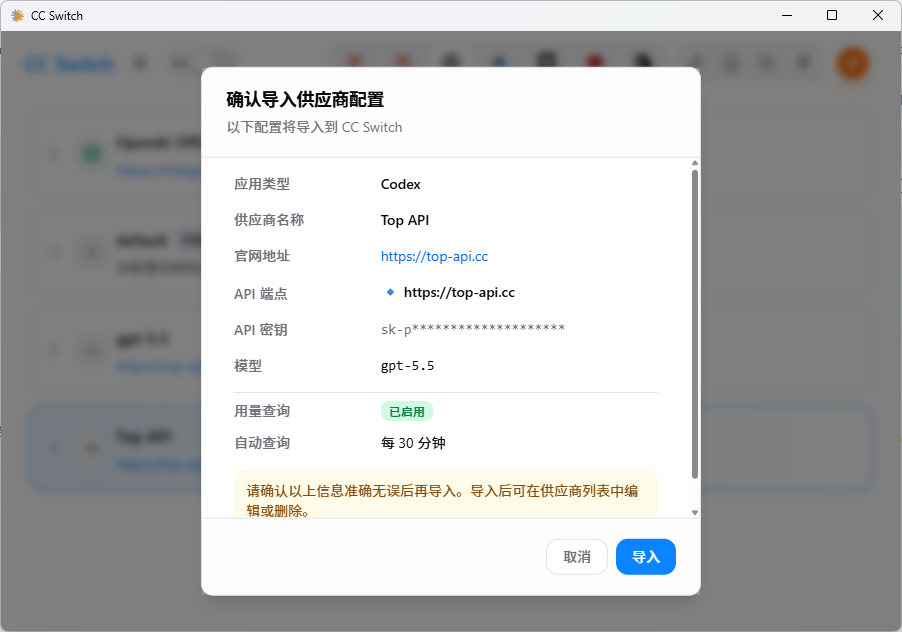This screenshot has height=632, width=902.
Task: Click the subtitle 以下配置将导入到 CC Switch
Action: pyautogui.click(x=314, y=127)
